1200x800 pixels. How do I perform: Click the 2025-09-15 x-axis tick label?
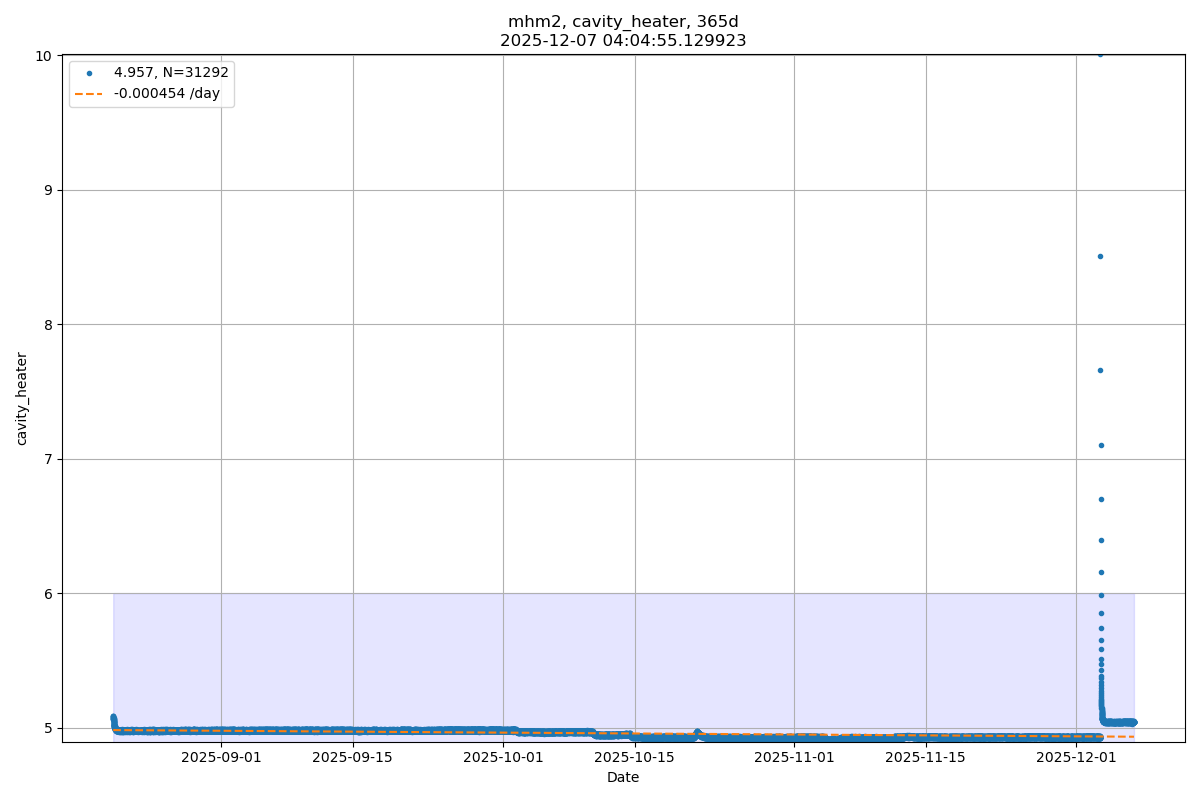[x=353, y=757]
